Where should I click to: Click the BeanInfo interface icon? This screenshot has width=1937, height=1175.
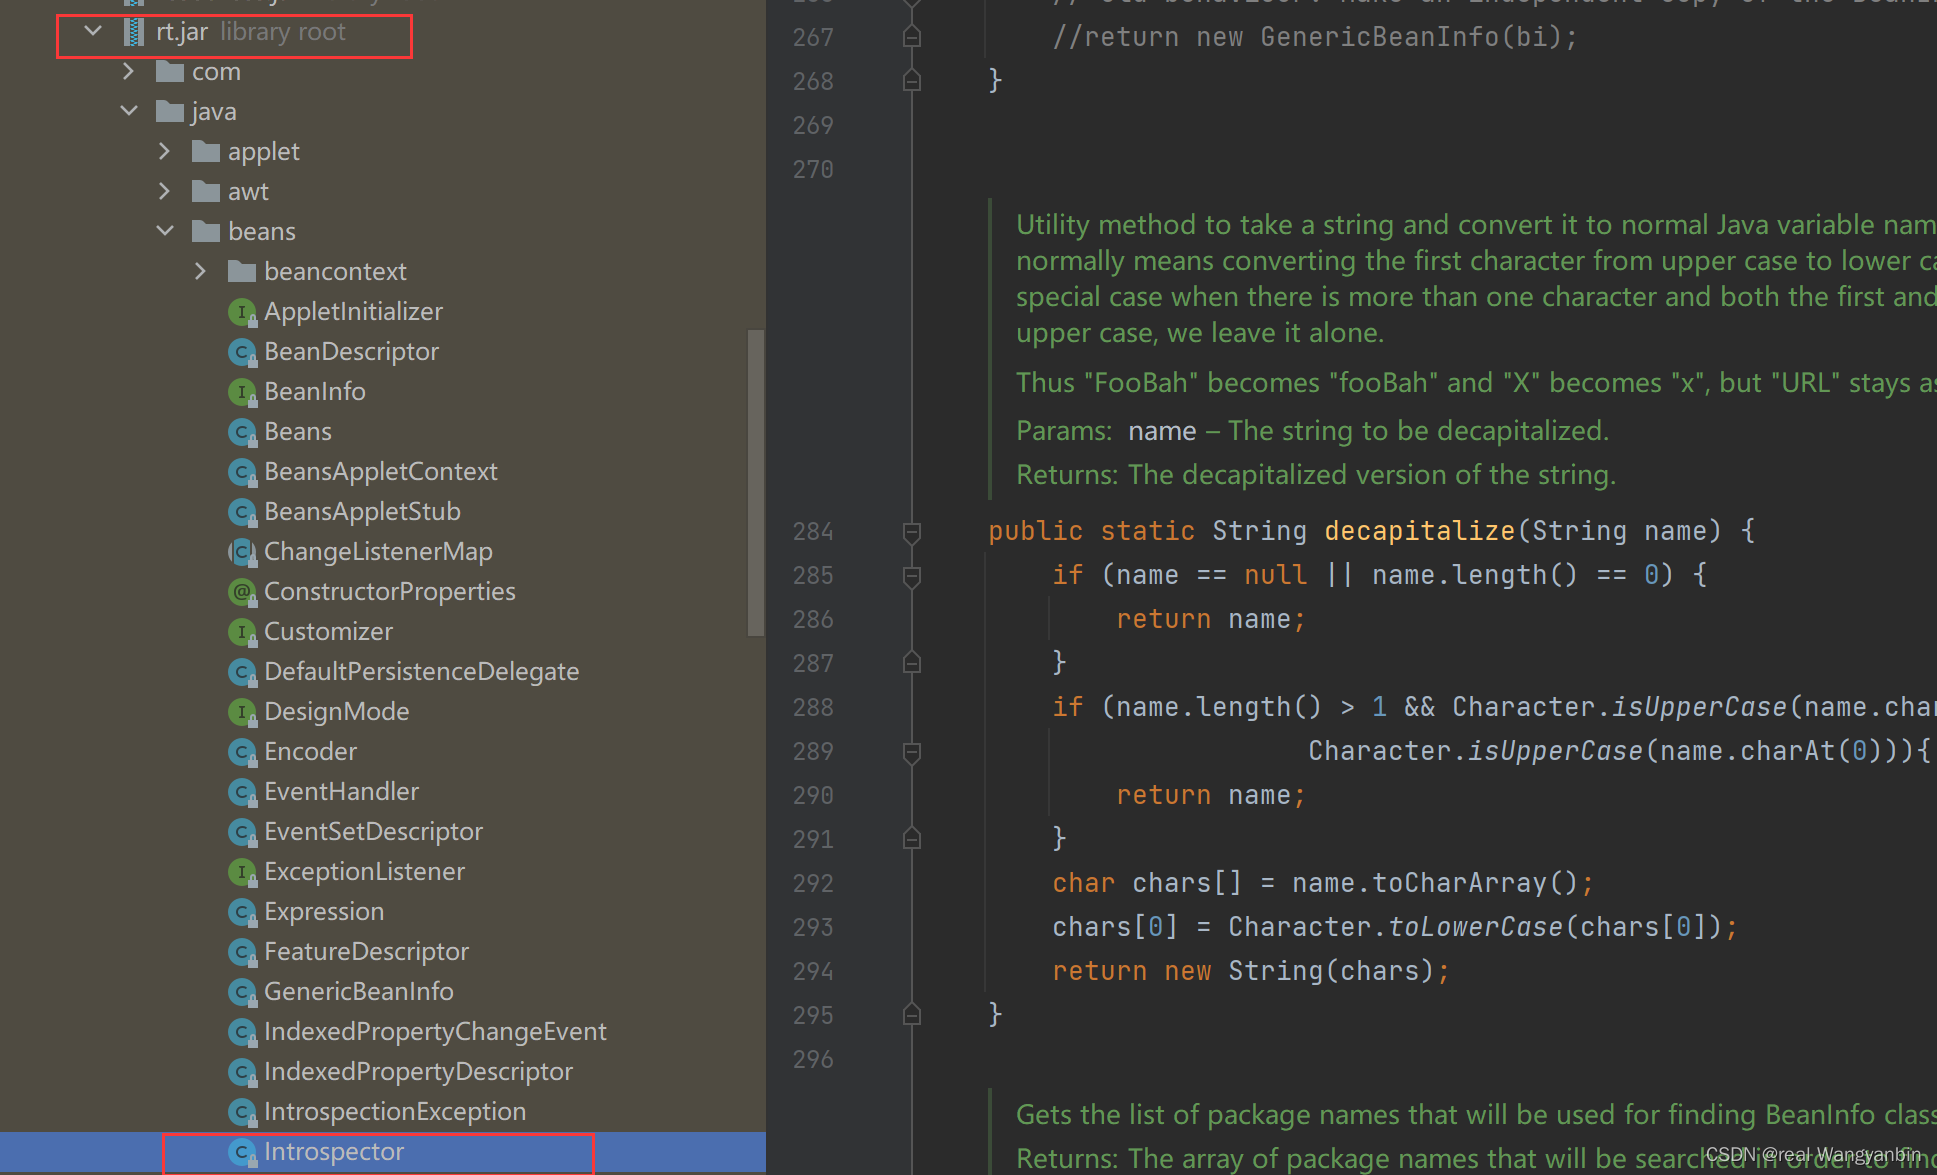tap(242, 392)
